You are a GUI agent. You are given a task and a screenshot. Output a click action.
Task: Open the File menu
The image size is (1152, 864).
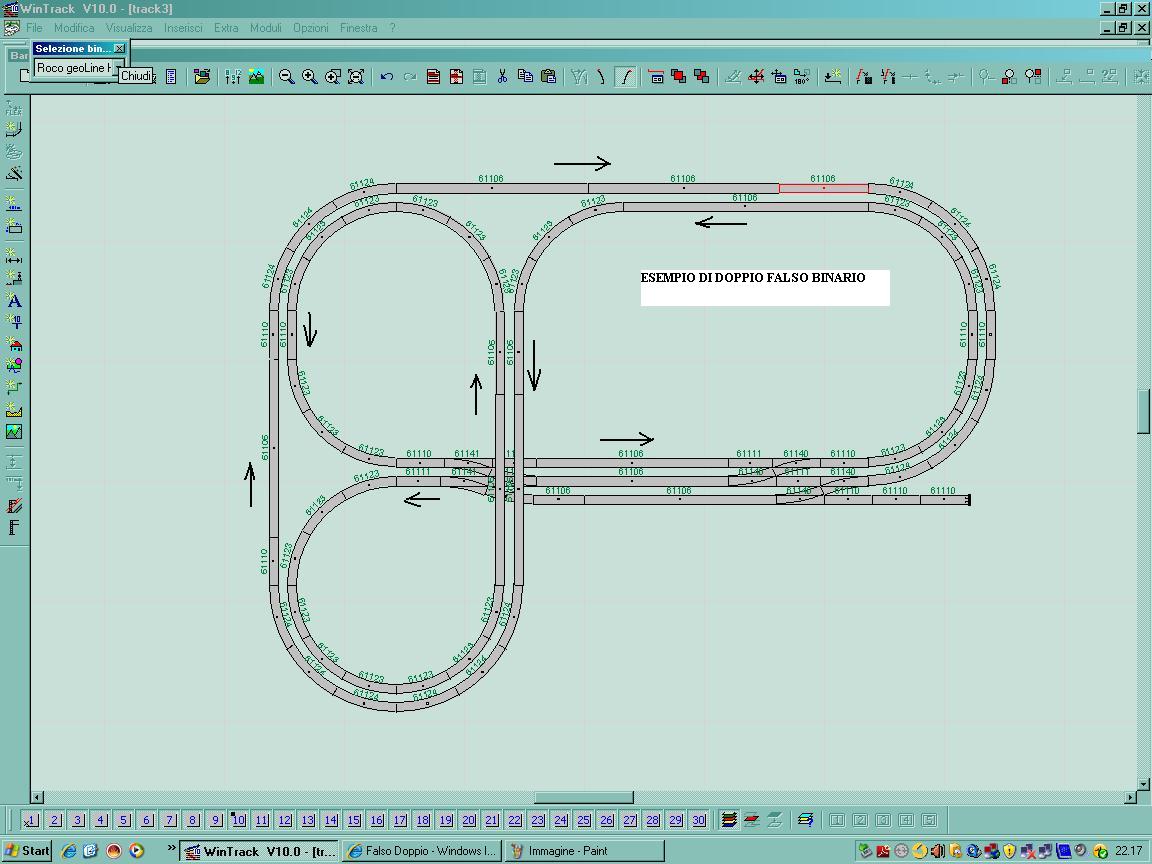tap(34, 28)
